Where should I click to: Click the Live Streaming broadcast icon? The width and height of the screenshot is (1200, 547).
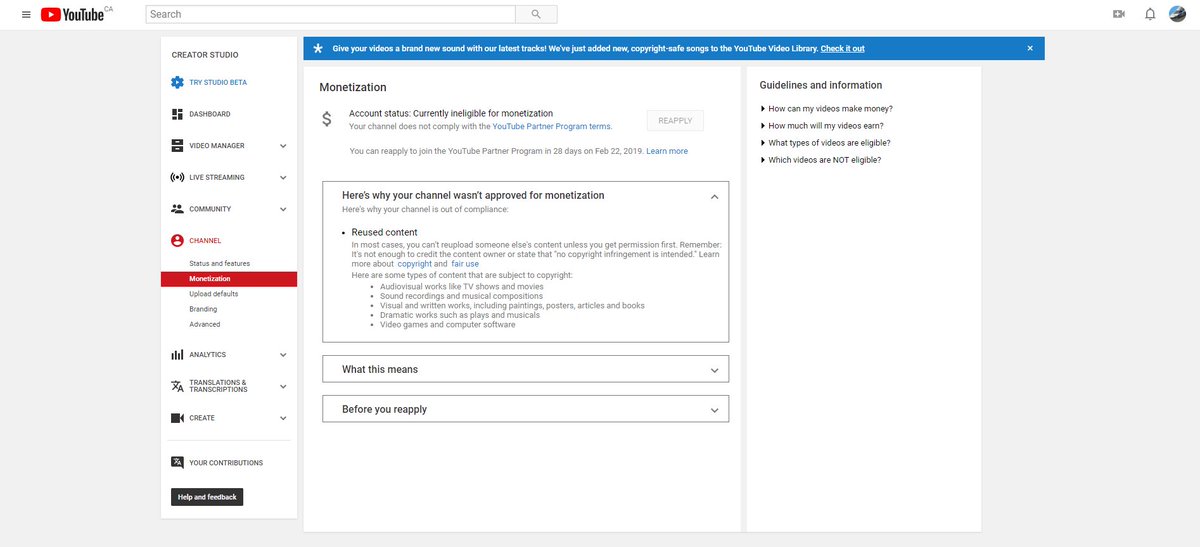(177, 177)
